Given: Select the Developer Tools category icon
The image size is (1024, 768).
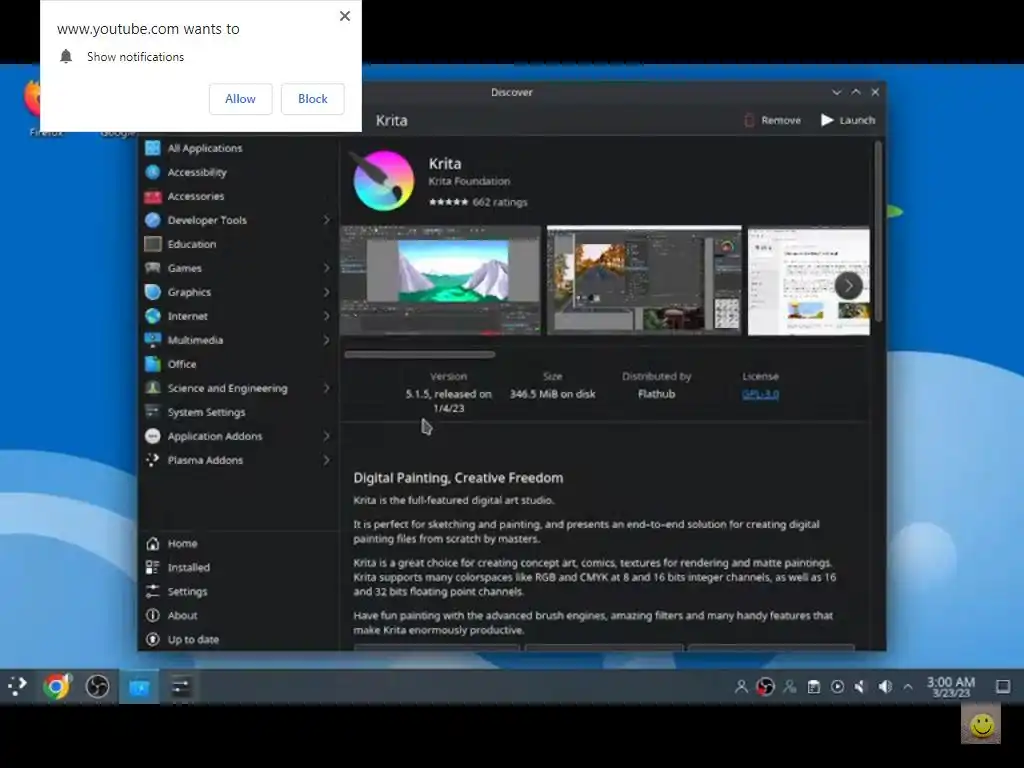Looking at the screenshot, I should (153, 220).
